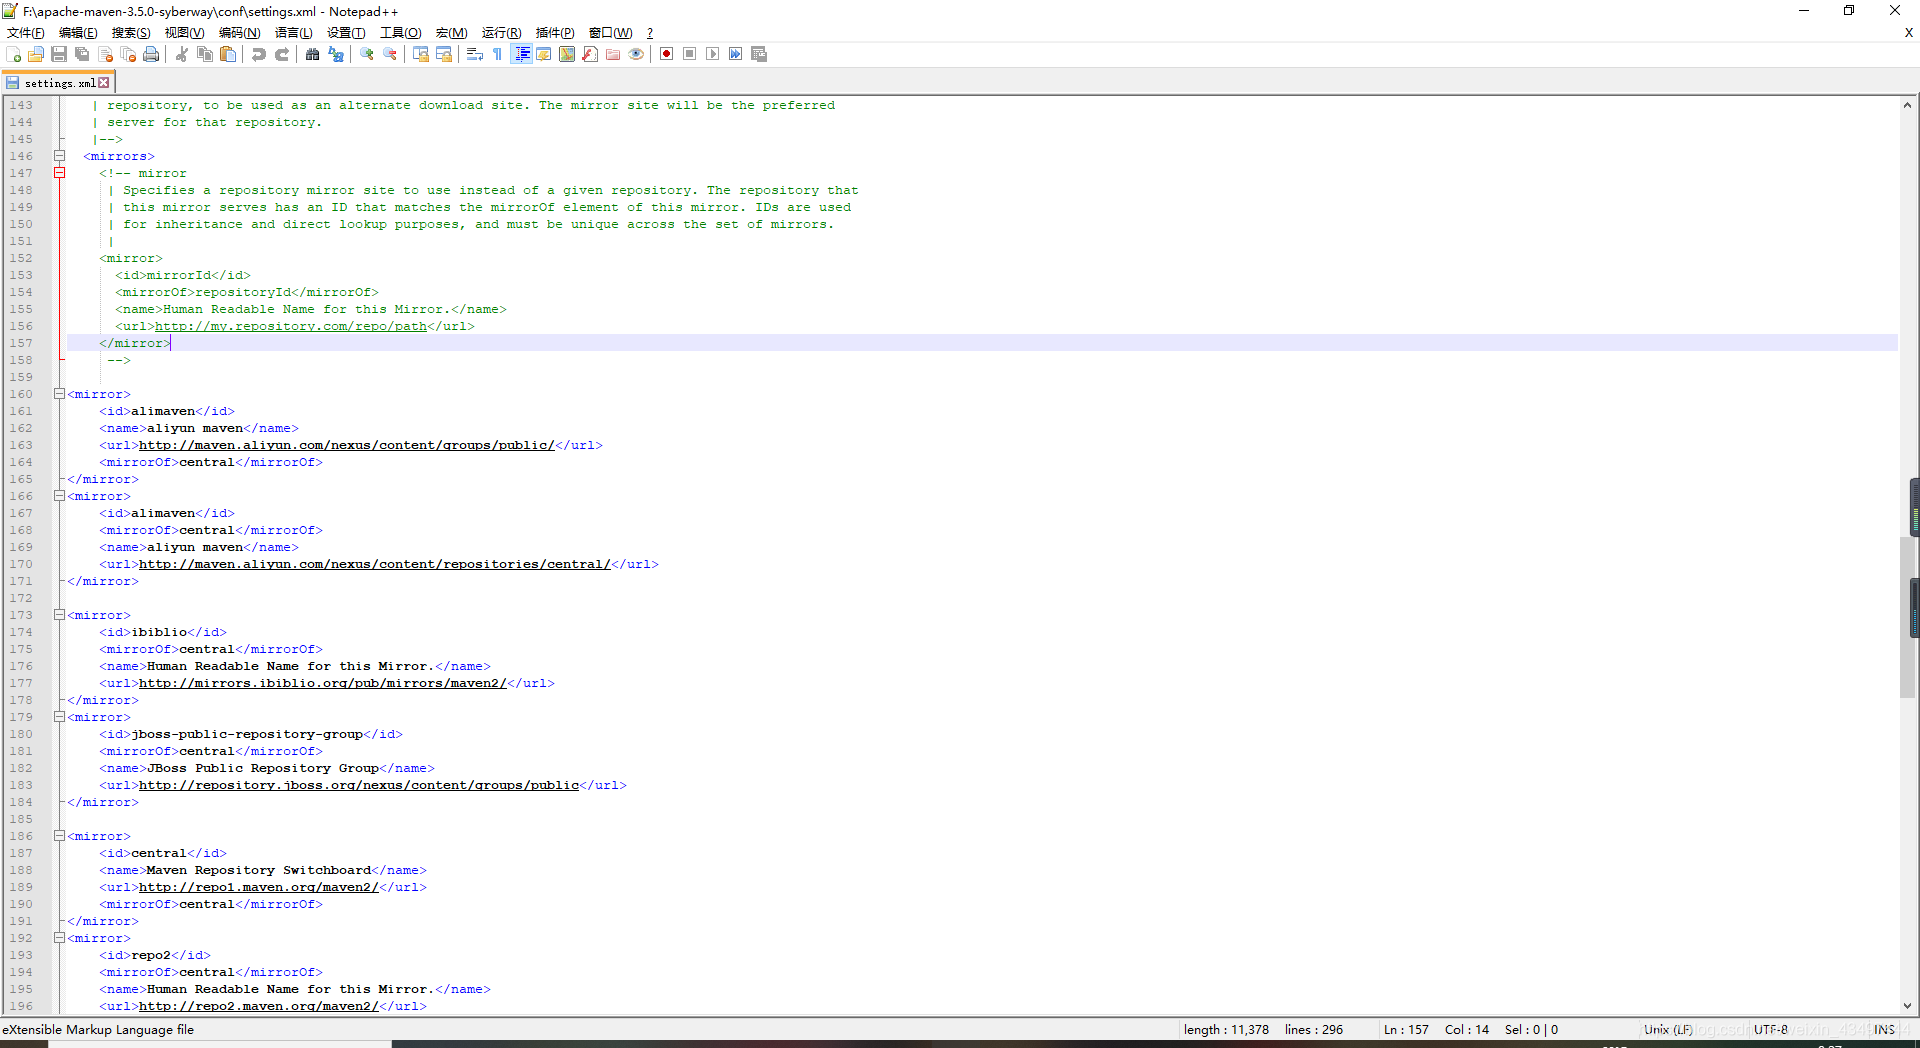Toggle synchronized vertical scrolling
This screenshot has height=1048, width=1920.
(421, 54)
